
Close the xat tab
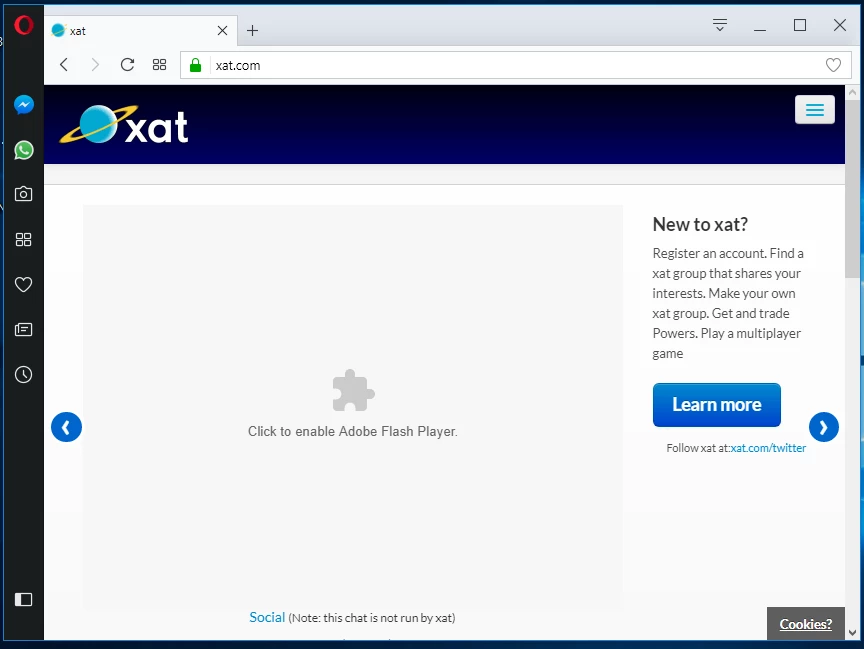(x=223, y=30)
